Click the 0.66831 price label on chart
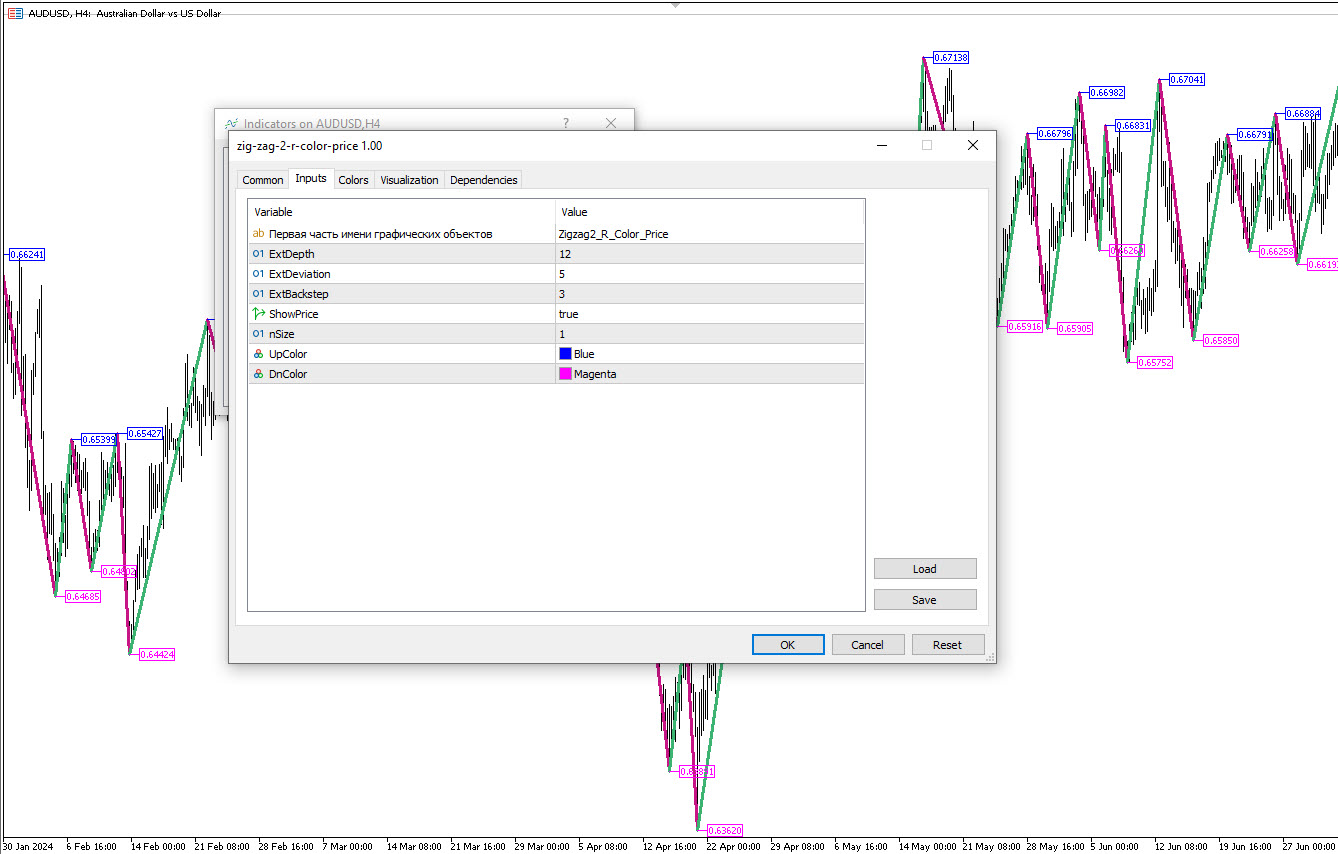 [1134, 126]
